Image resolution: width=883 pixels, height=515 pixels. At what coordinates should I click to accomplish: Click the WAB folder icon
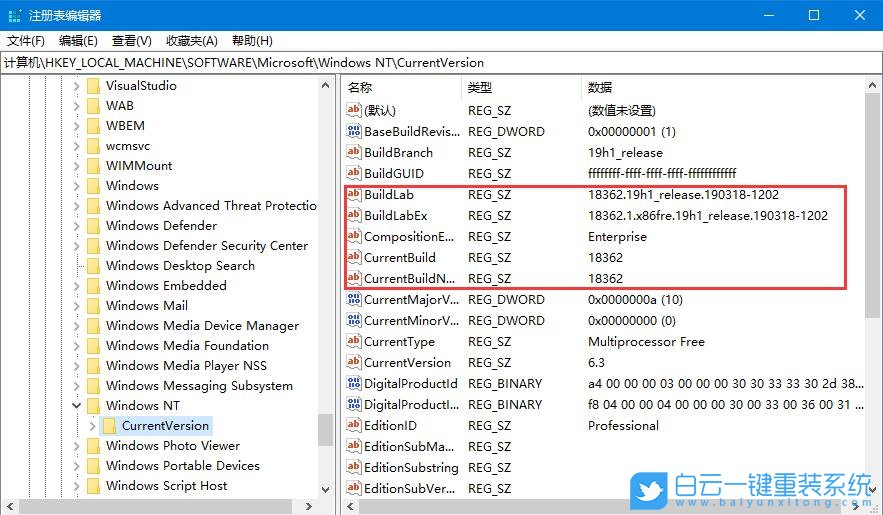click(x=93, y=106)
